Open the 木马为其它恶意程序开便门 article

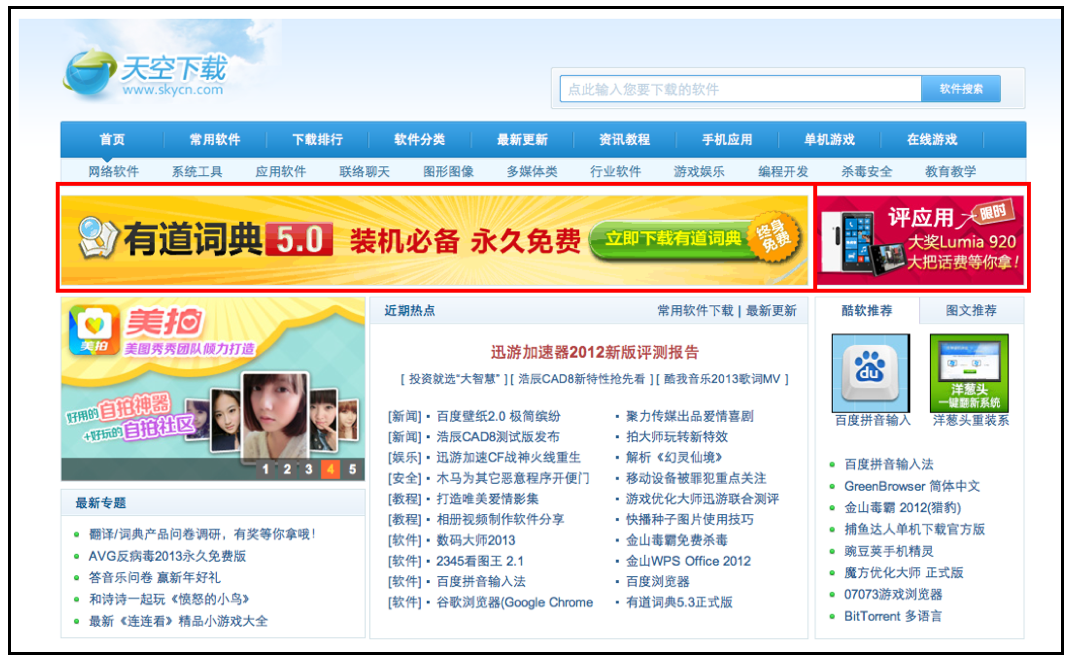(513, 478)
